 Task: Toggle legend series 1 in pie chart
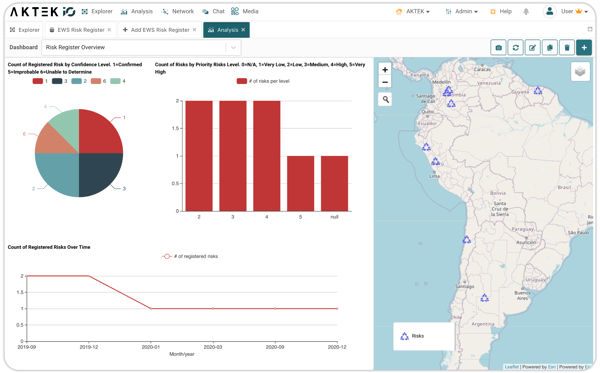coord(40,81)
